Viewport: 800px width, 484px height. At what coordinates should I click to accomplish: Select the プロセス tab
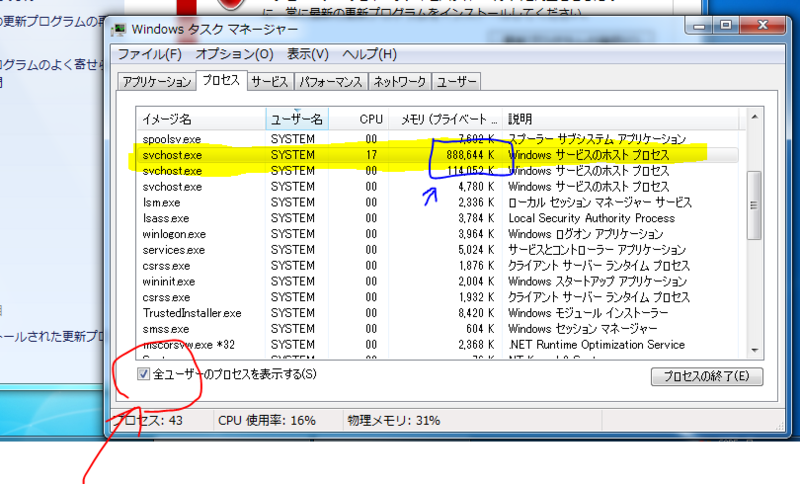221,80
